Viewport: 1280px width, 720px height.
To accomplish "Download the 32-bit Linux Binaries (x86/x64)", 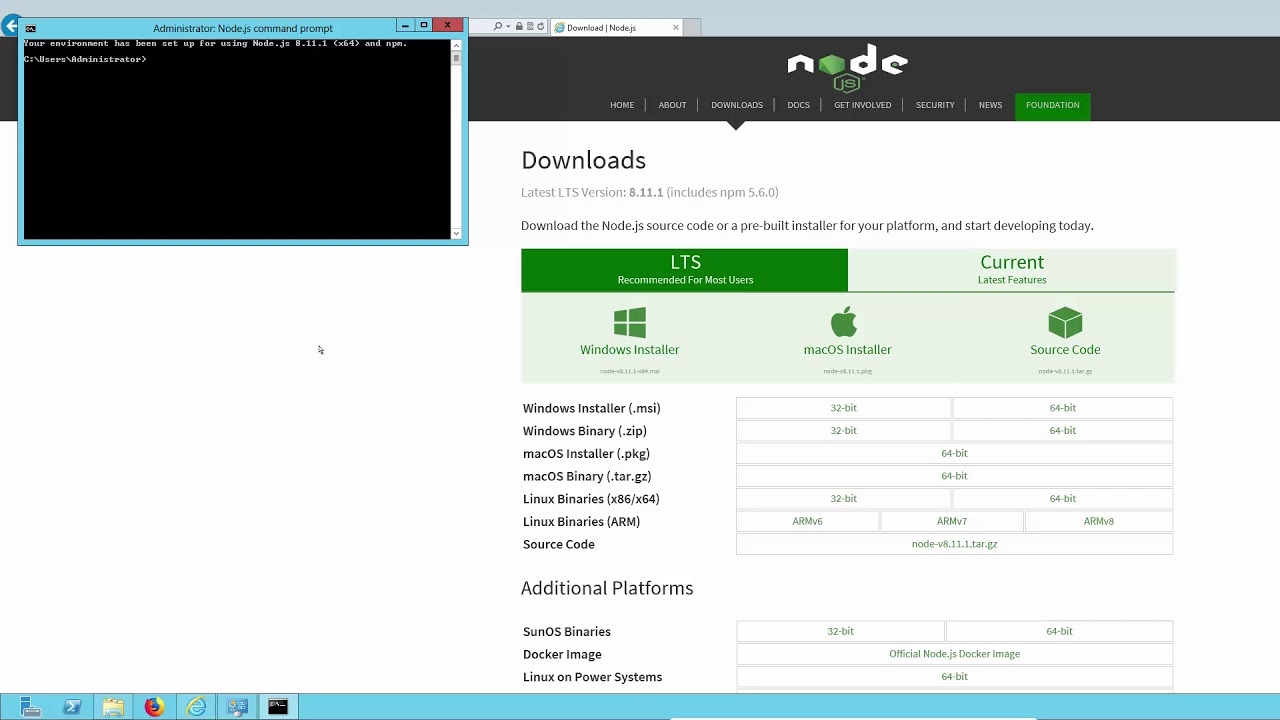I will tap(843, 499).
